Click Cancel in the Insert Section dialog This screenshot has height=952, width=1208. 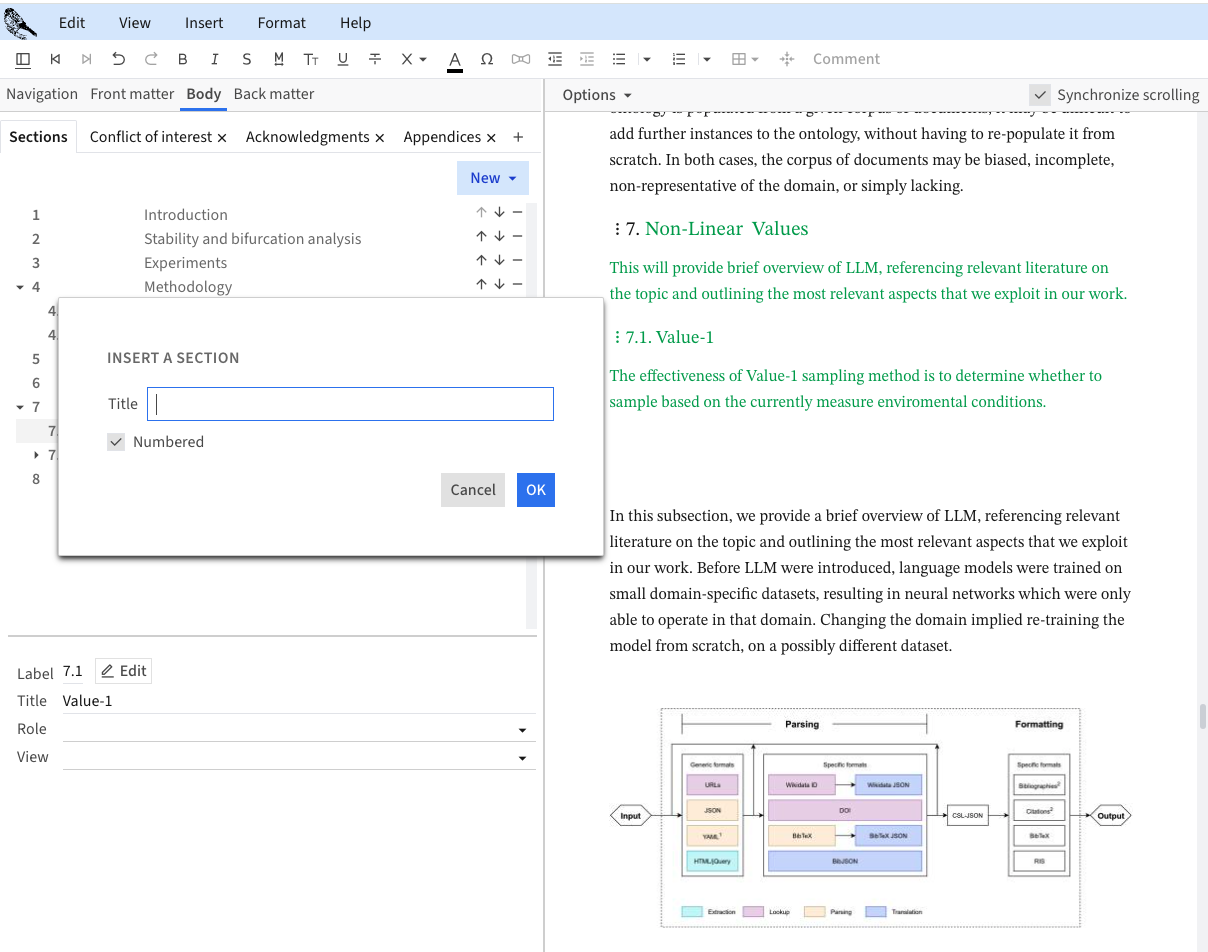(472, 490)
